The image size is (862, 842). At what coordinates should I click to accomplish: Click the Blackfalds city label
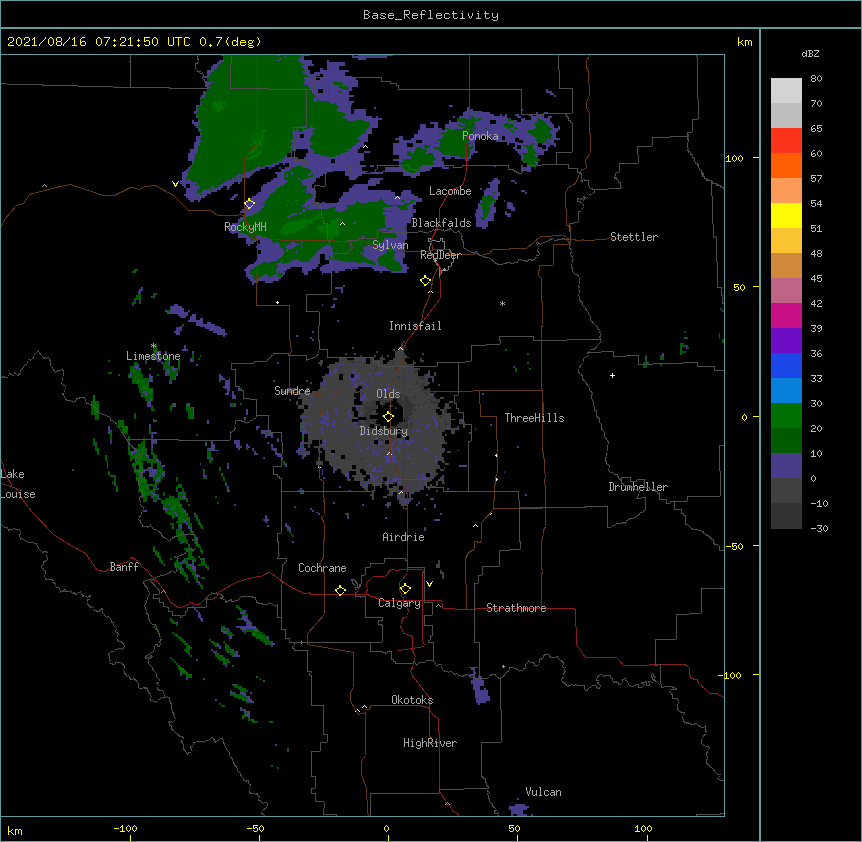tap(441, 223)
